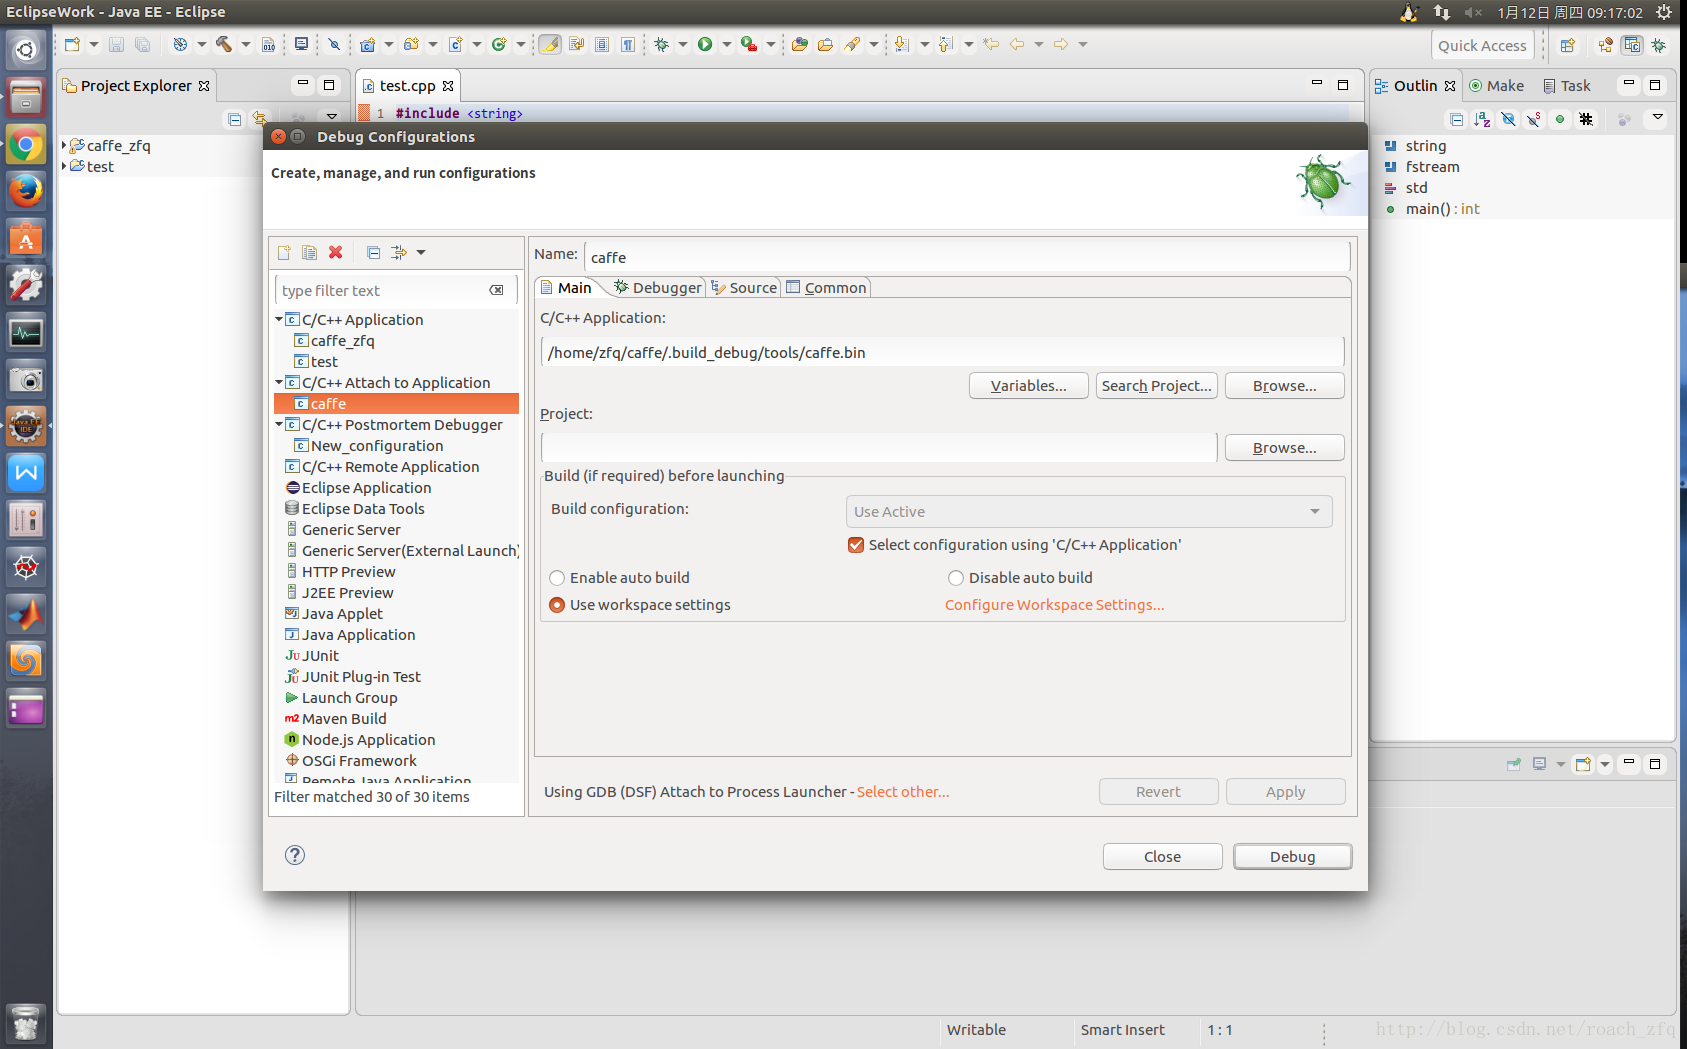Click the Run with coverage icon
This screenshot has height=1049, width=1687.
[749, 44]
